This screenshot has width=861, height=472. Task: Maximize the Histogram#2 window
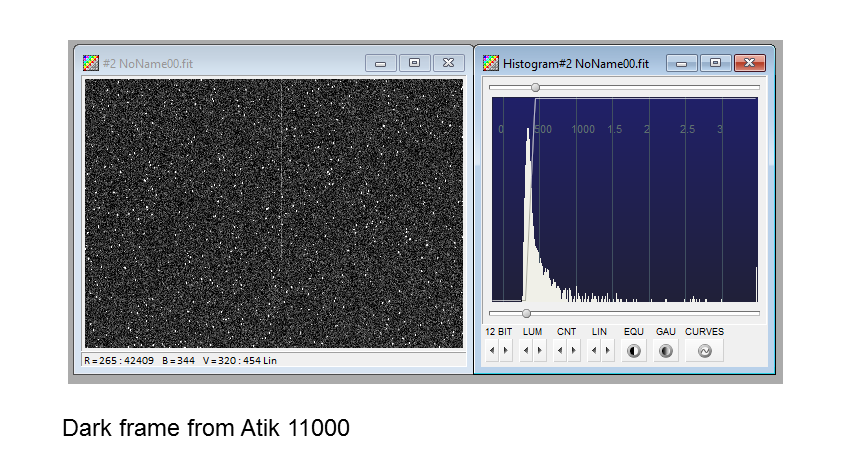point(715,63)
